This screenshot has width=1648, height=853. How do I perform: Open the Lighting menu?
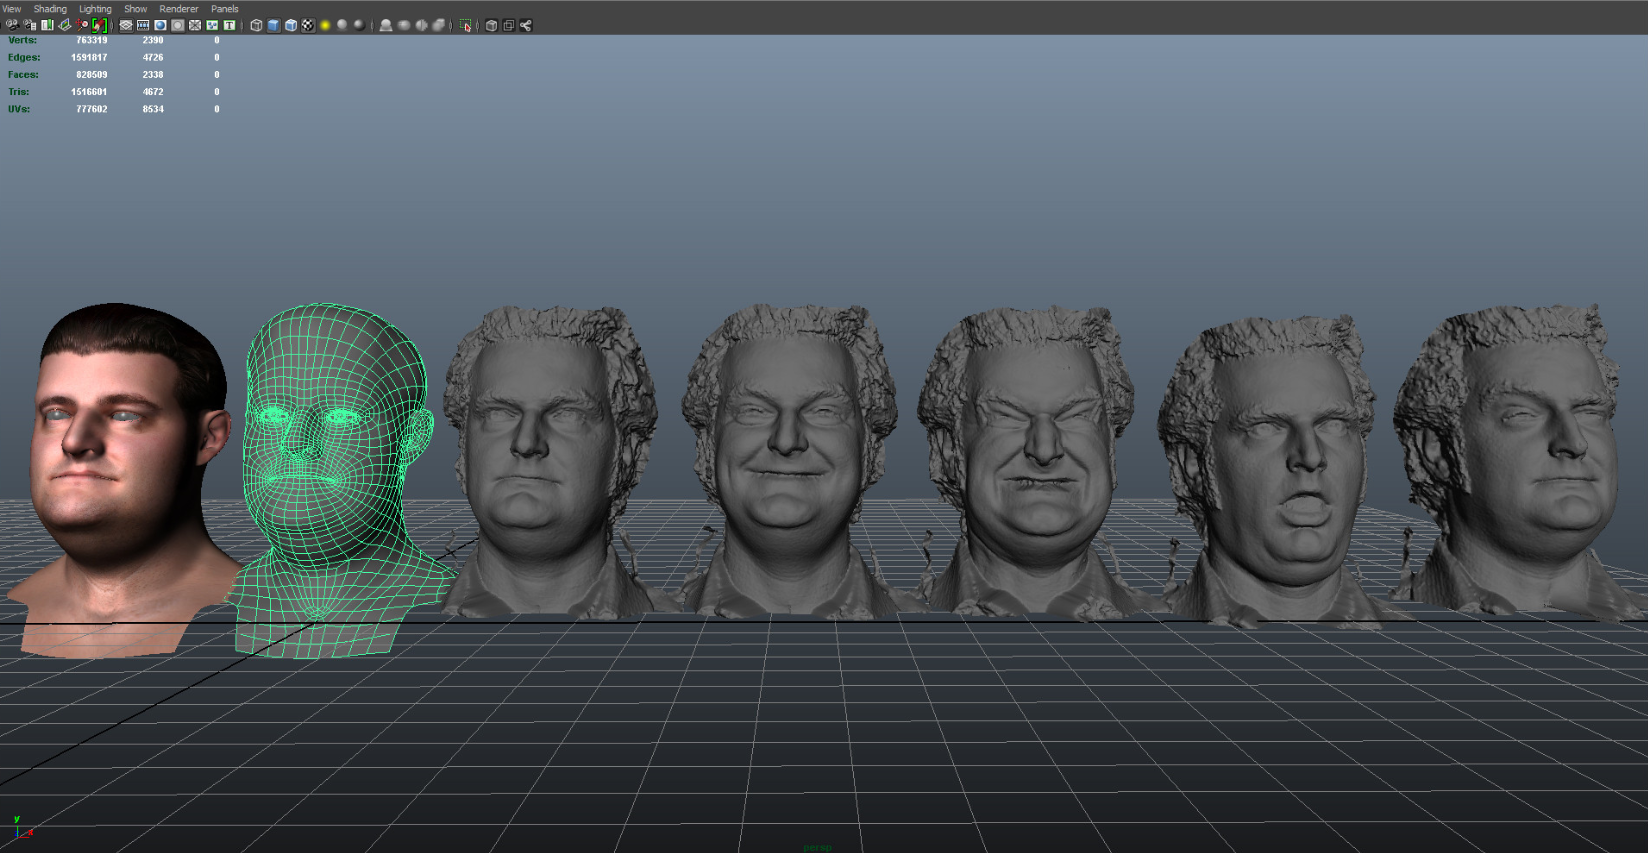click(95, 9)
